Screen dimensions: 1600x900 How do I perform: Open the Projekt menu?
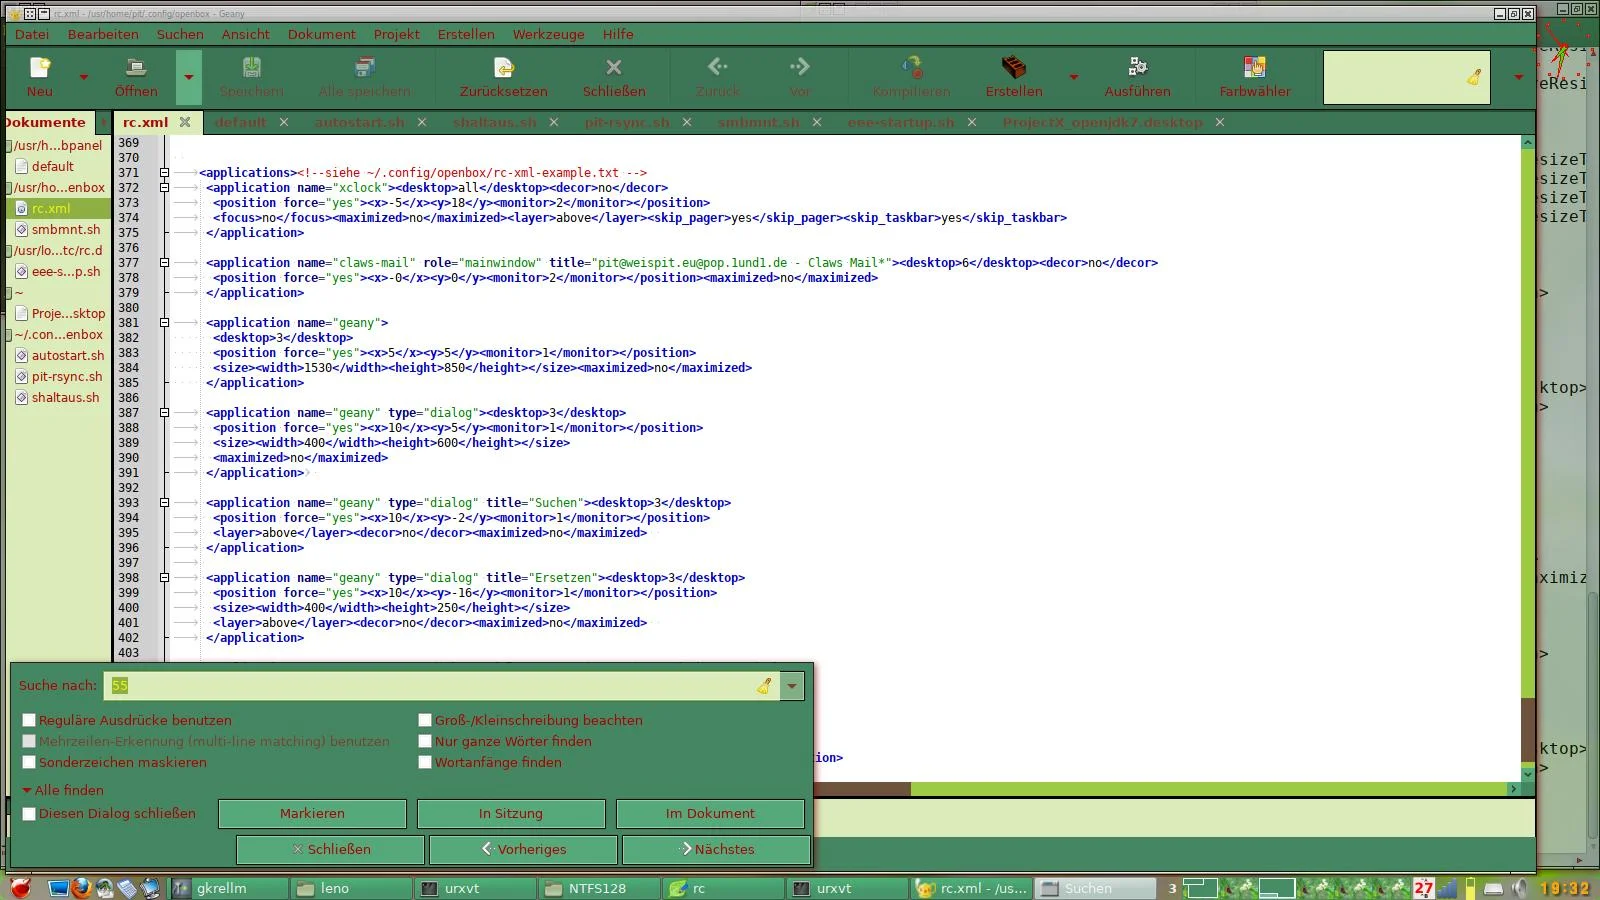click(397, 34)
